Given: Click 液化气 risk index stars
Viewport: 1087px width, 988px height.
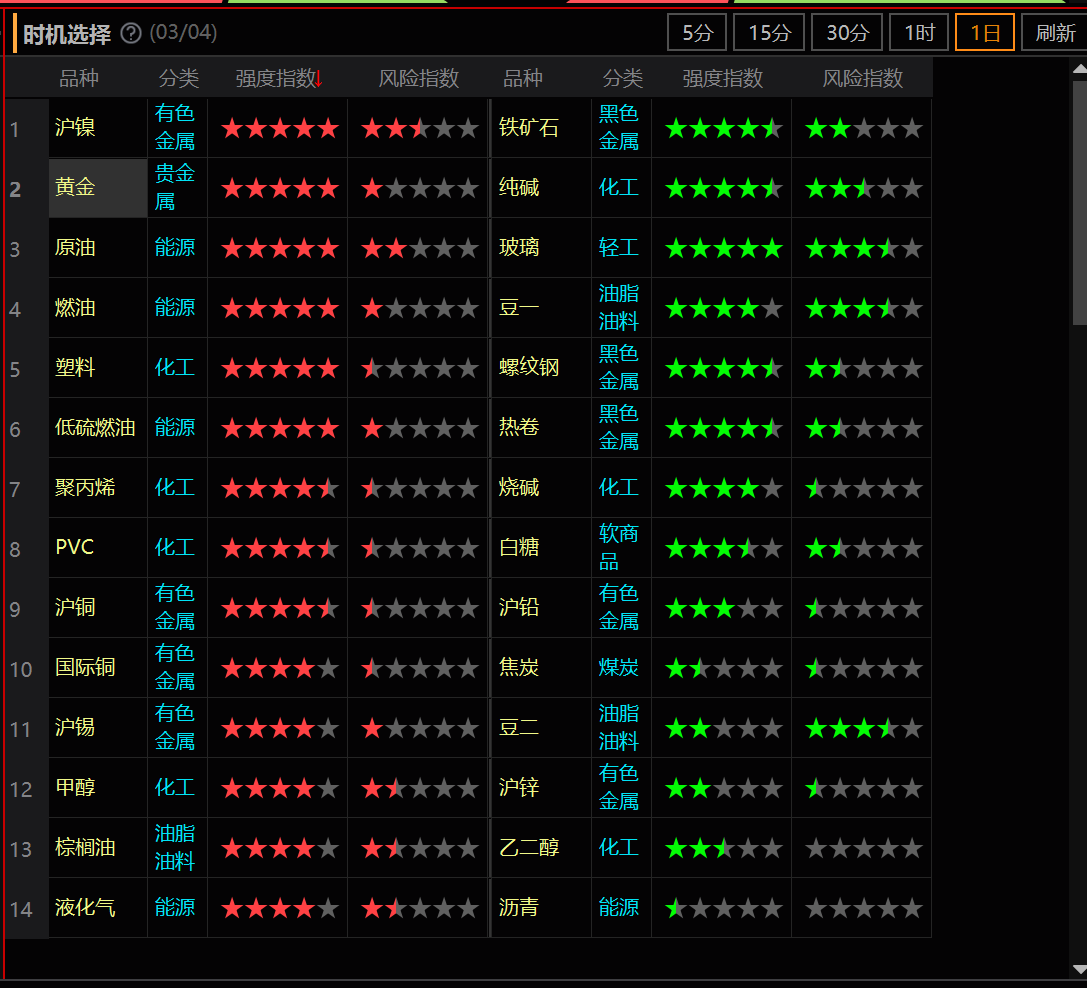Looking at the screenshot, I should [420, 908].
